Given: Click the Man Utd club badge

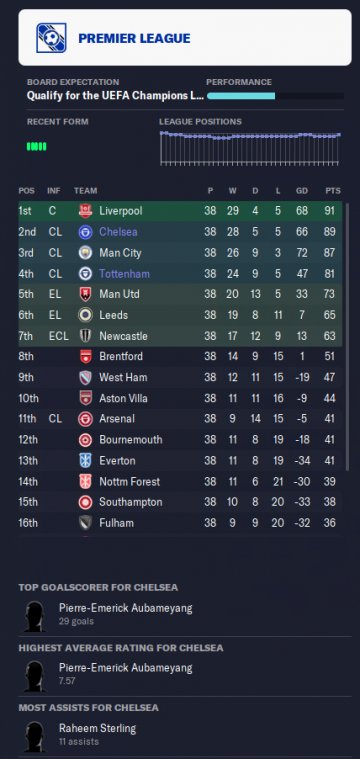Looking at the screenshot, I should click(x=85, y=294).
